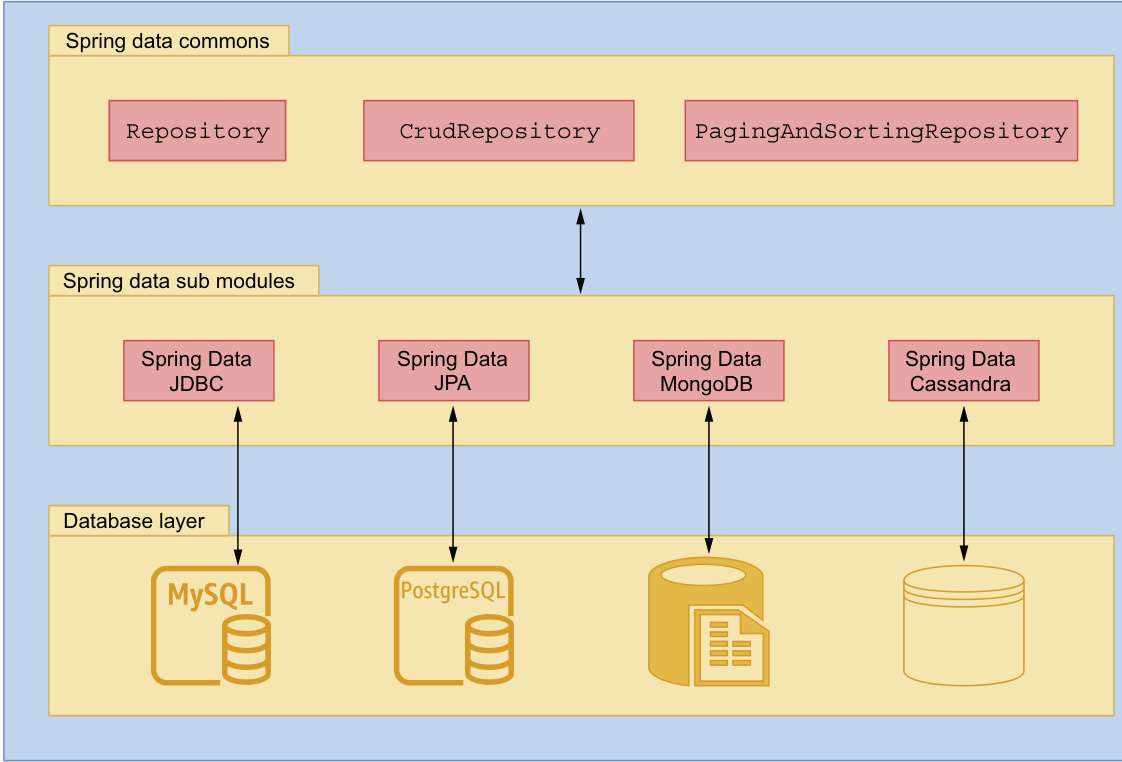Select the Spring Data JPA box

click(453, 371)
